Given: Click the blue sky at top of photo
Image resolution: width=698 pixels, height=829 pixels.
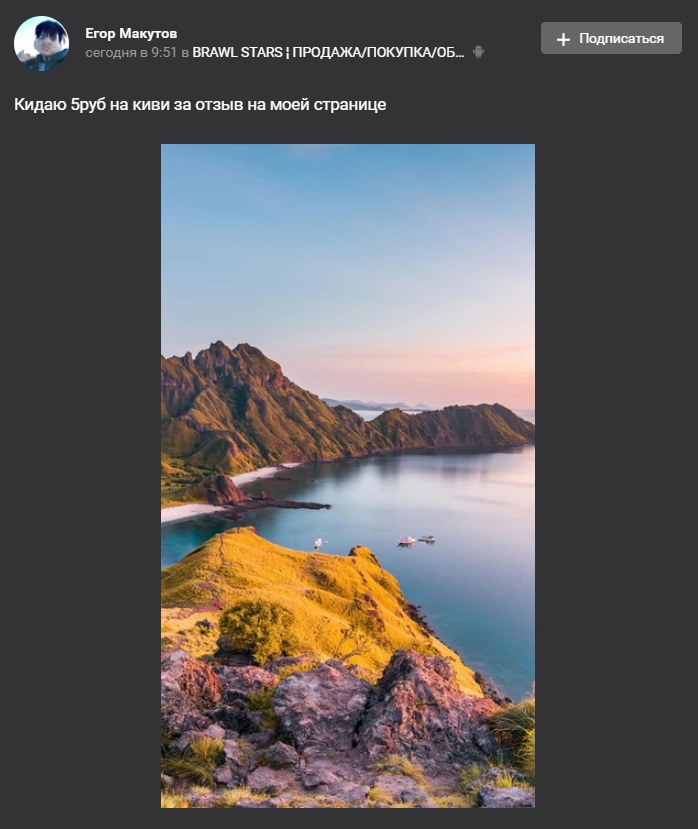Looking at the screenshot, I should [x=348, y=211].
